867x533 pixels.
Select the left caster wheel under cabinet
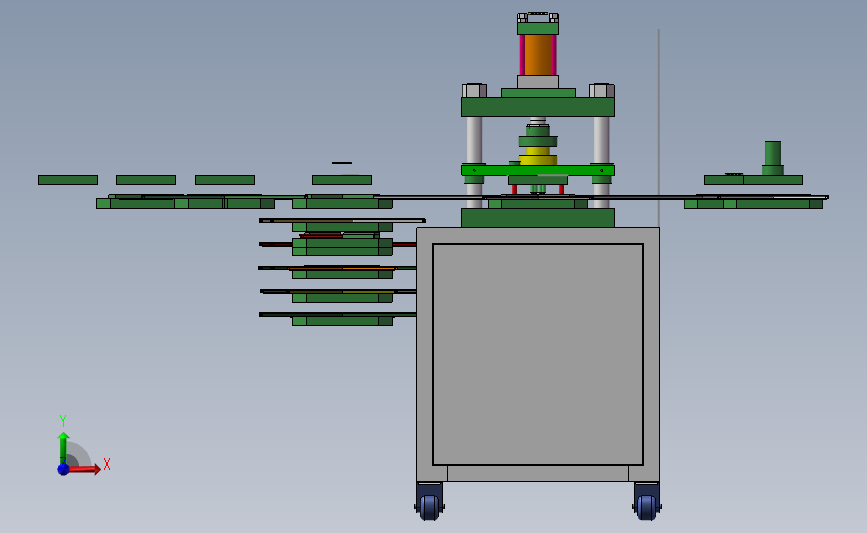(x=430, y=506)
